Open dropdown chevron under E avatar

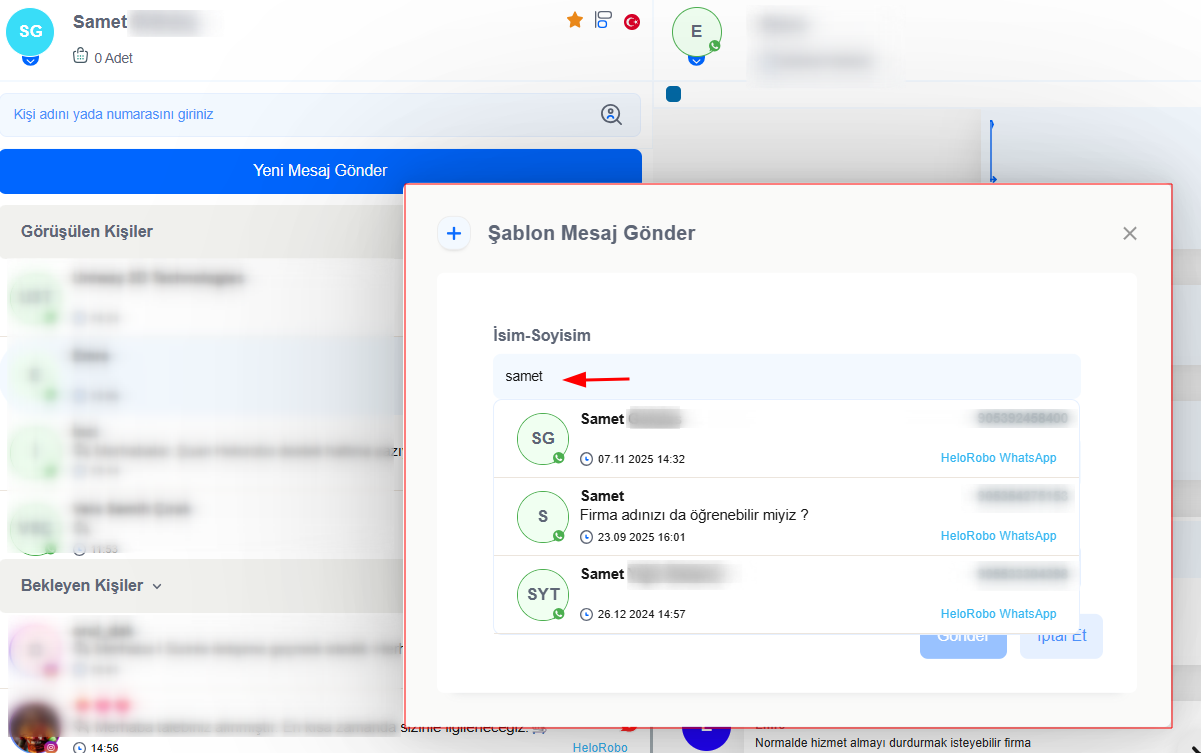[697, 61]
